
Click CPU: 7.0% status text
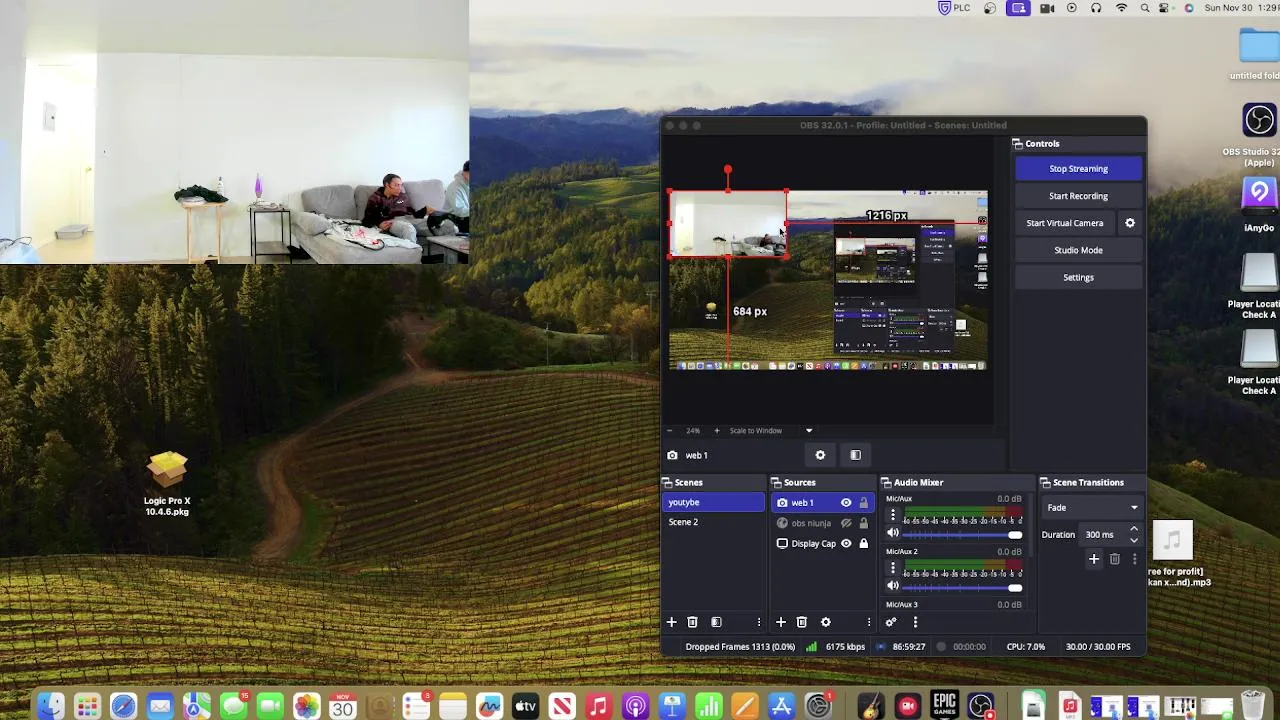click(x=1025, y=647)
